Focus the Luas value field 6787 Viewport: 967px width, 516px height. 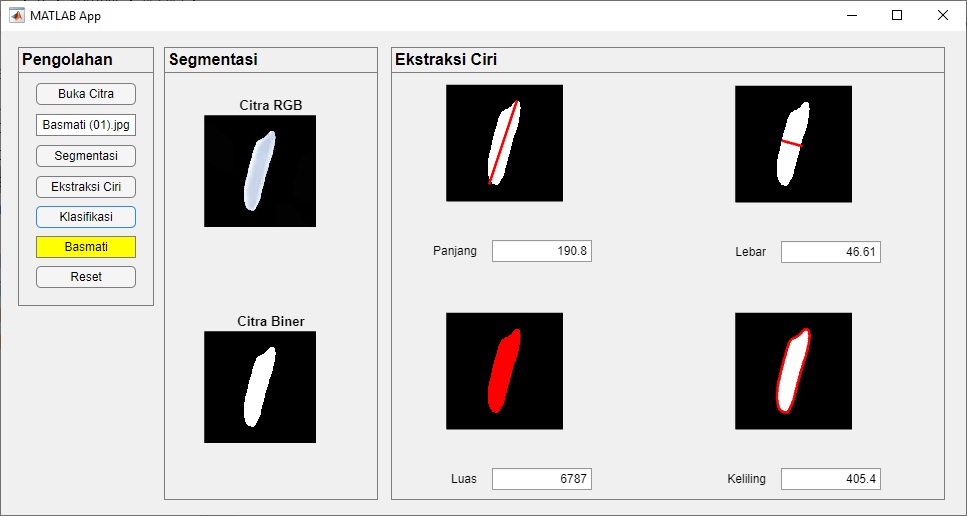click(x=541, y=479)
